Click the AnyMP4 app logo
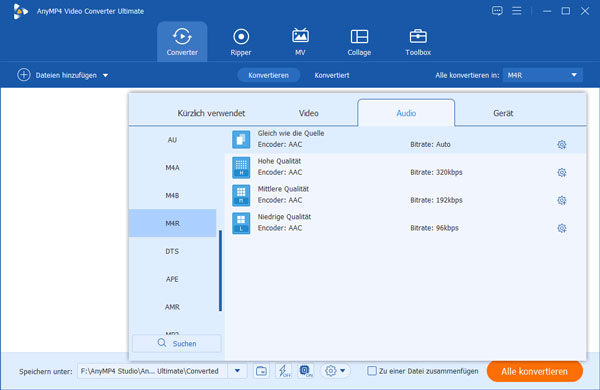 [x=20, y=11]
